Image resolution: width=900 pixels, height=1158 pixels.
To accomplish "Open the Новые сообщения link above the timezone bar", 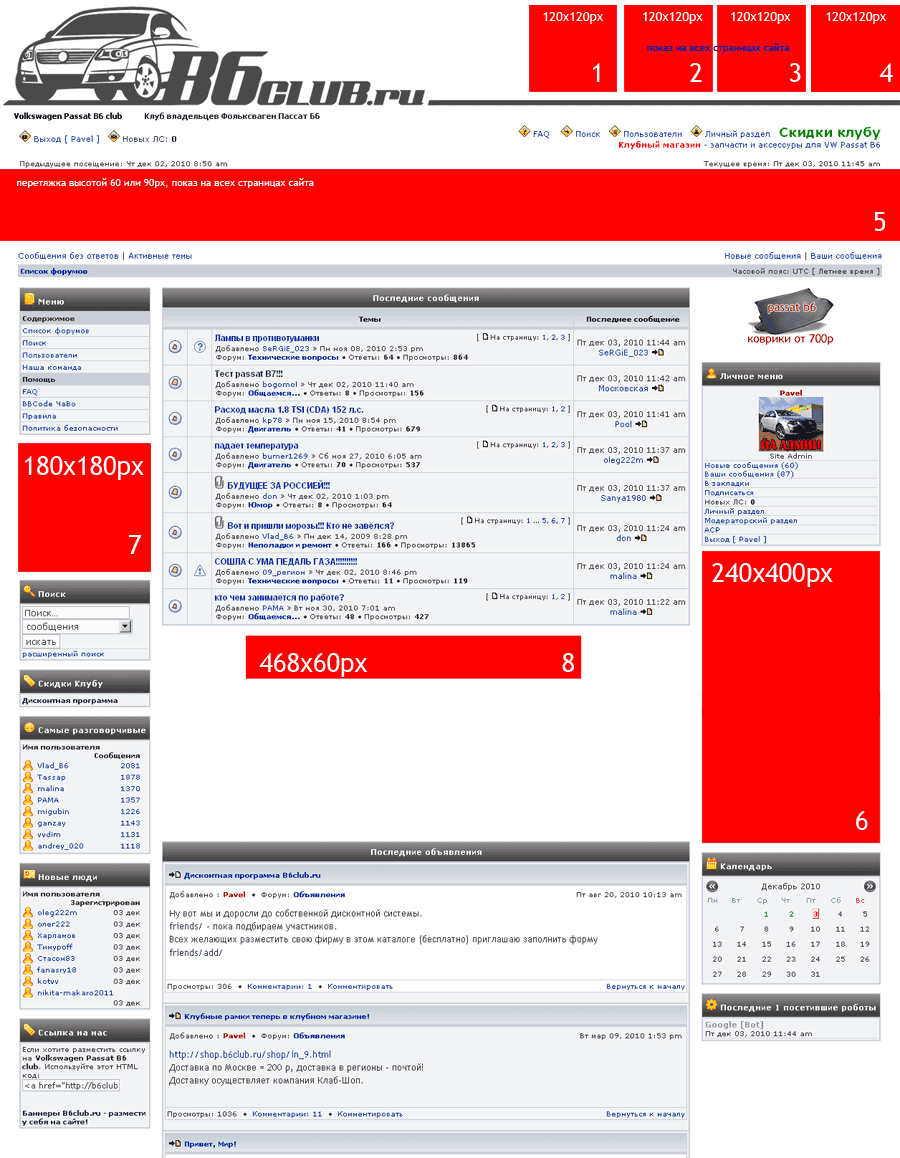I will pyautogui.click(x=762, y=256).
